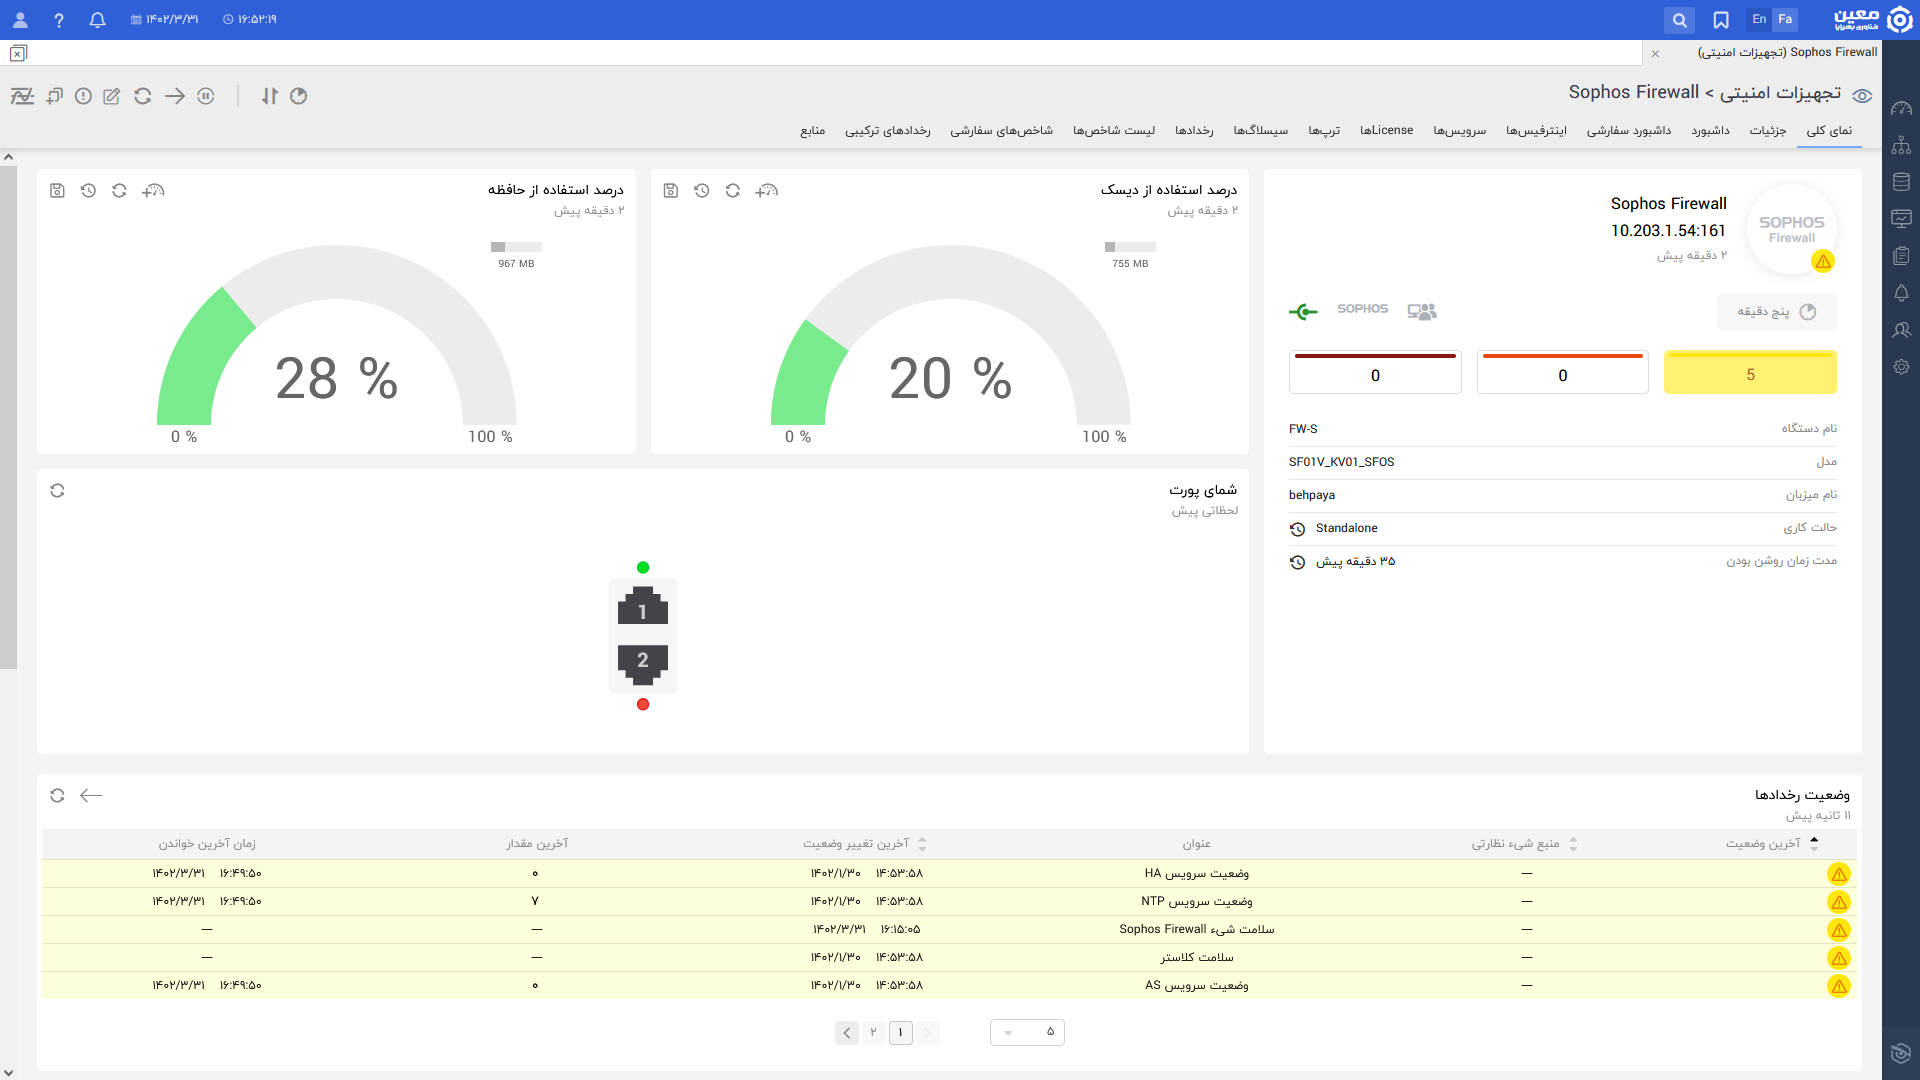The image size is (1920, 1080).
Task: Click the monitor-arrow toolbar icon
Action: click(x=54, y=96)
